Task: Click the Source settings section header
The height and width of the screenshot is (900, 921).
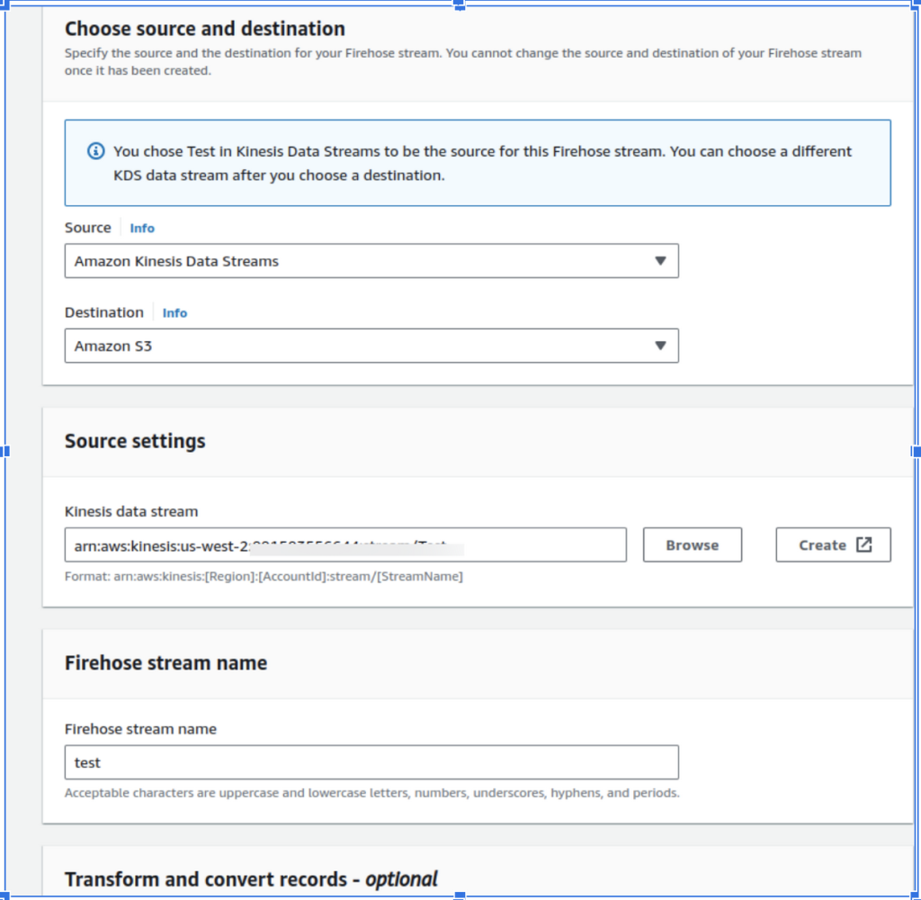Action: tap(134, 441)
